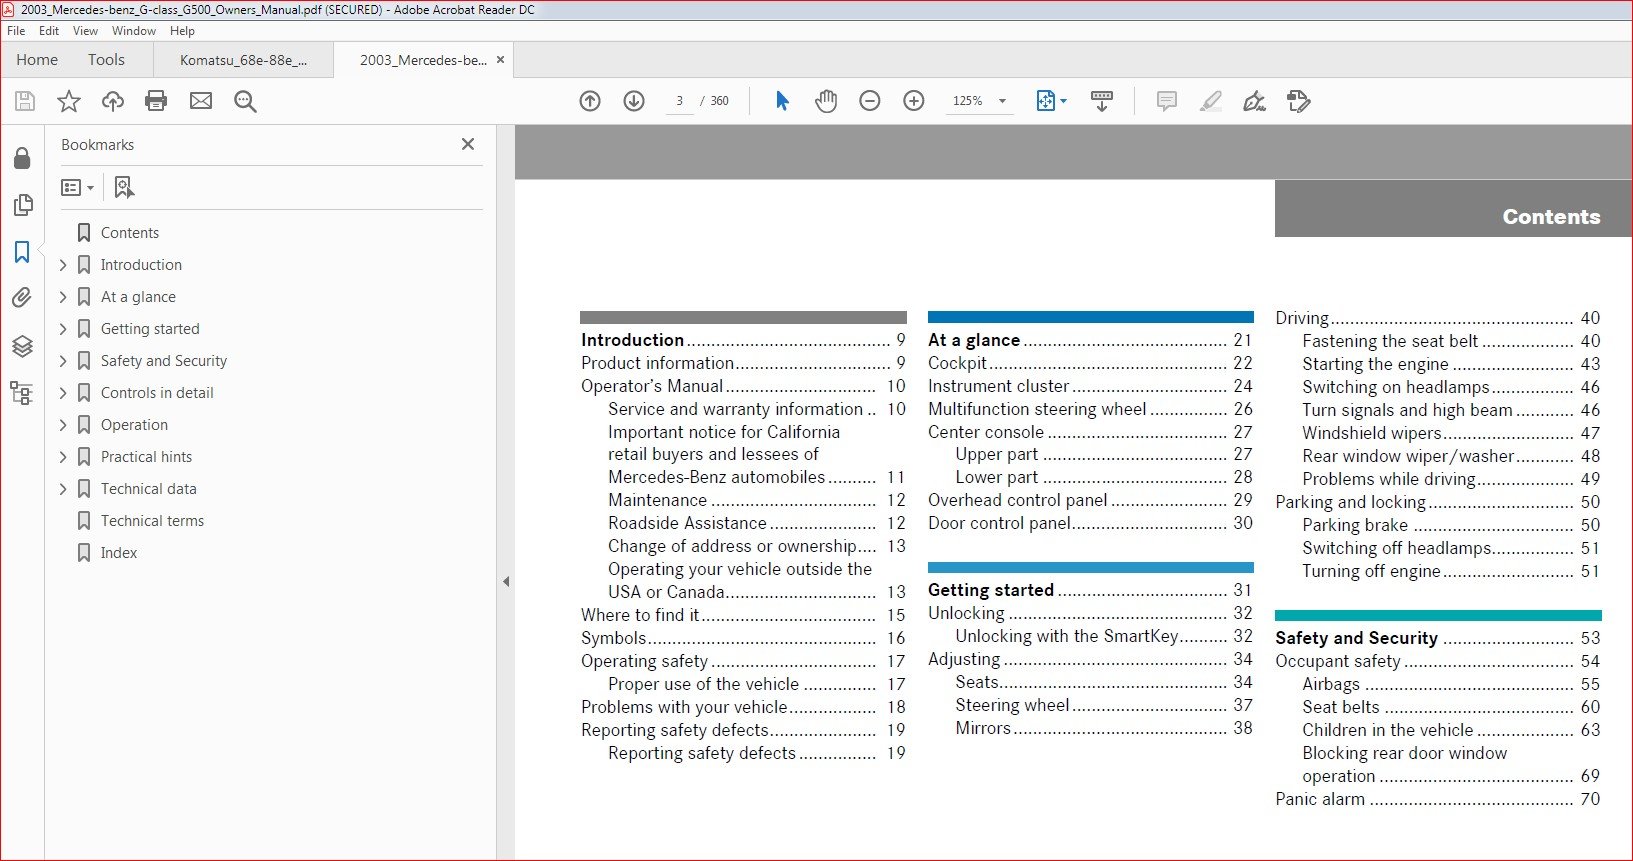Go to previous page arrow
Viewport: 1633px width, 861px height.
coord(590,101)
